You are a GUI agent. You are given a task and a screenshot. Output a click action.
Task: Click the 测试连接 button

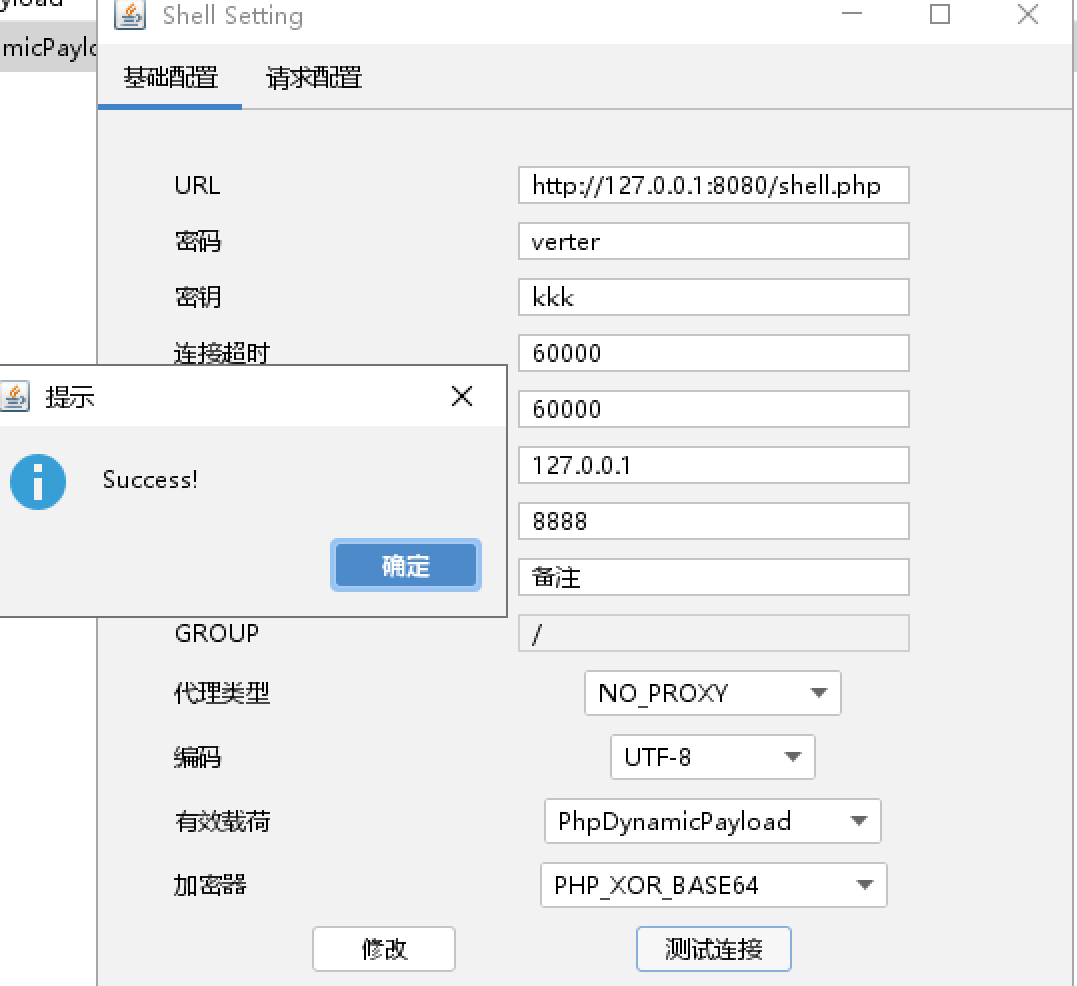[713, 948]
